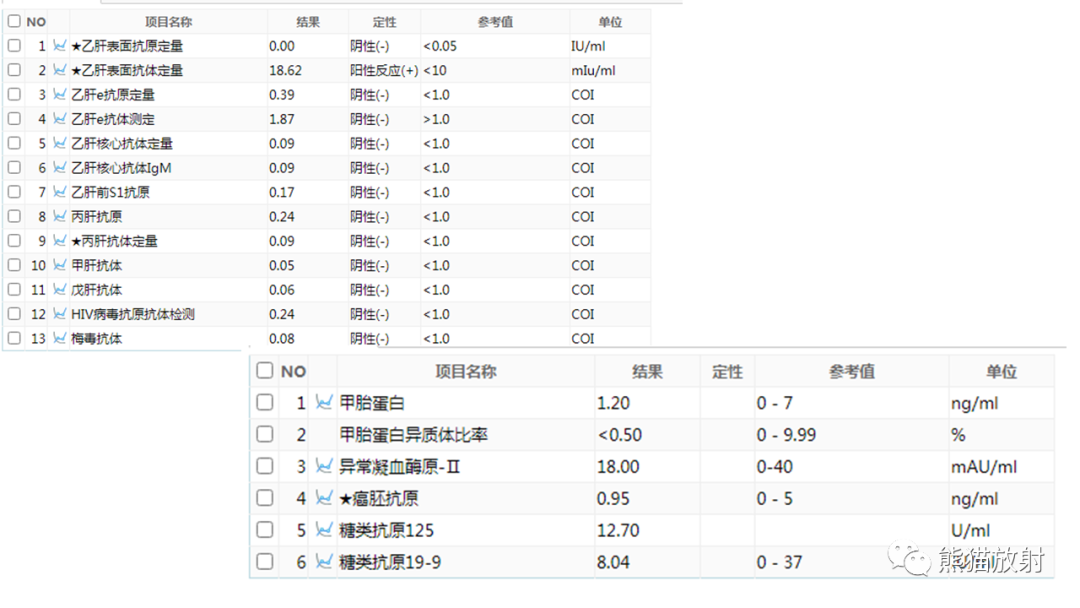Click 参考值 column header in tumor marker table
This screenshot has height=608, width=1080.
click(x=852, y=372)
